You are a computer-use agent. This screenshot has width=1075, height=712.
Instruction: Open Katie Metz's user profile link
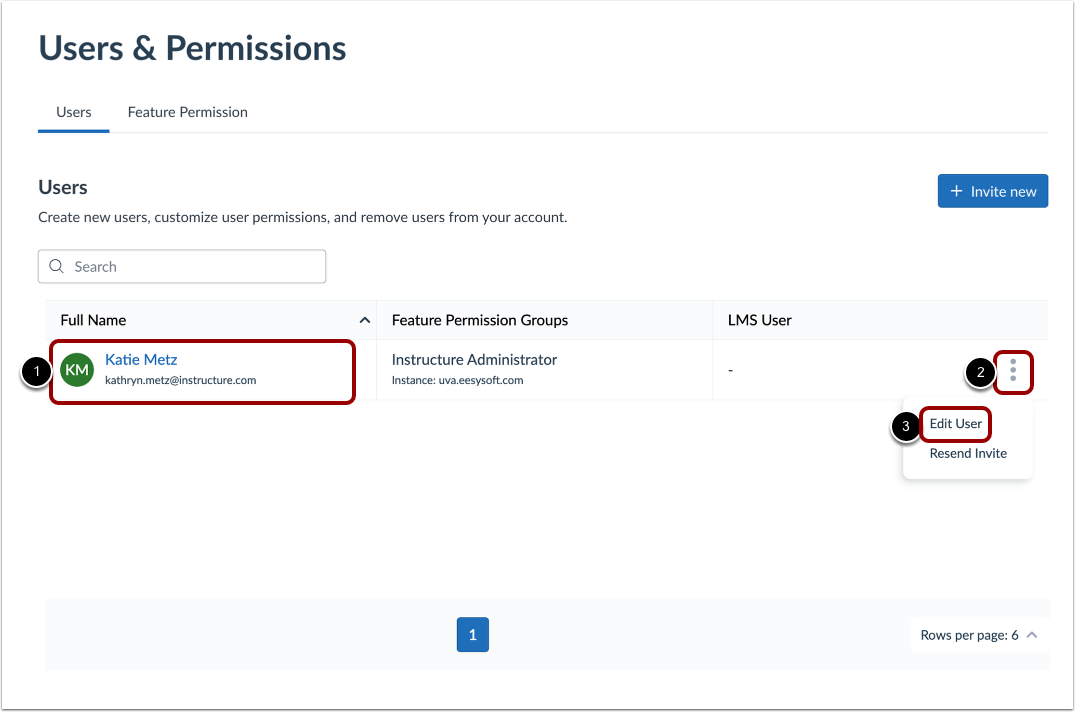[140, 359]
